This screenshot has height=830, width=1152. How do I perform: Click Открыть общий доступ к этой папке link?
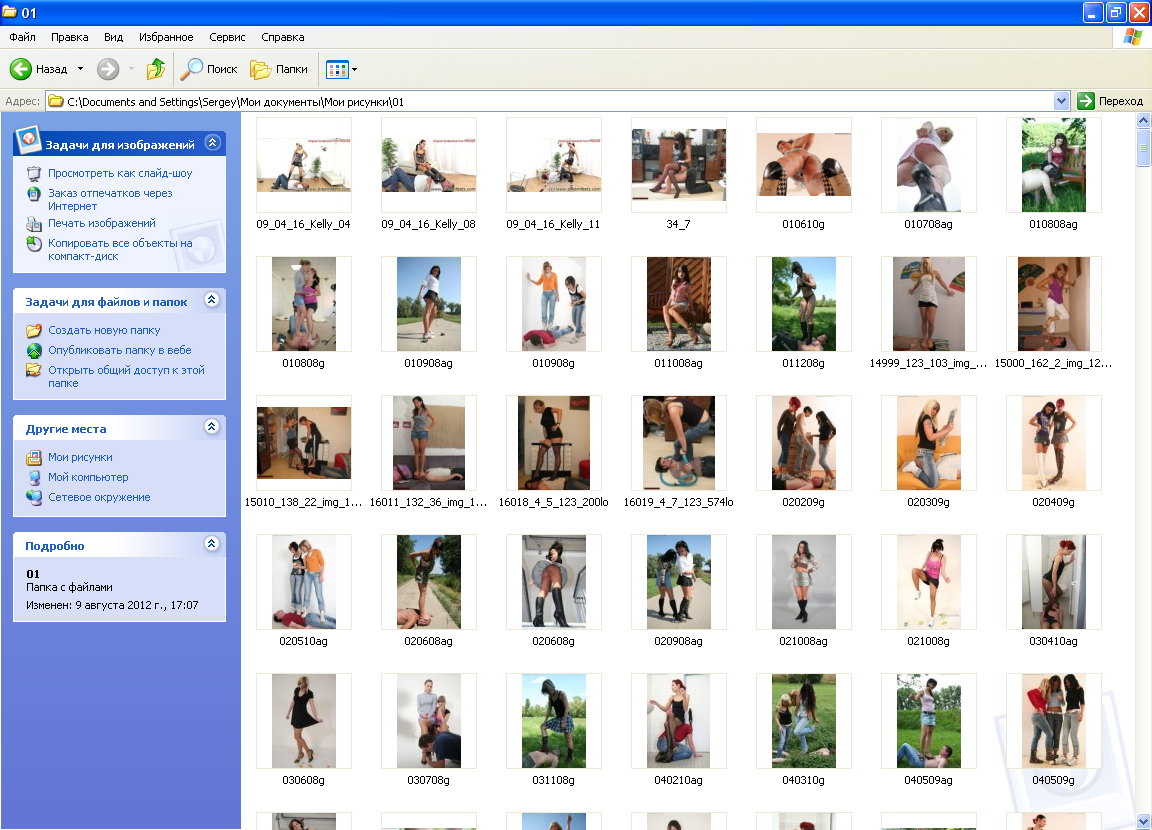coord(126,377)
